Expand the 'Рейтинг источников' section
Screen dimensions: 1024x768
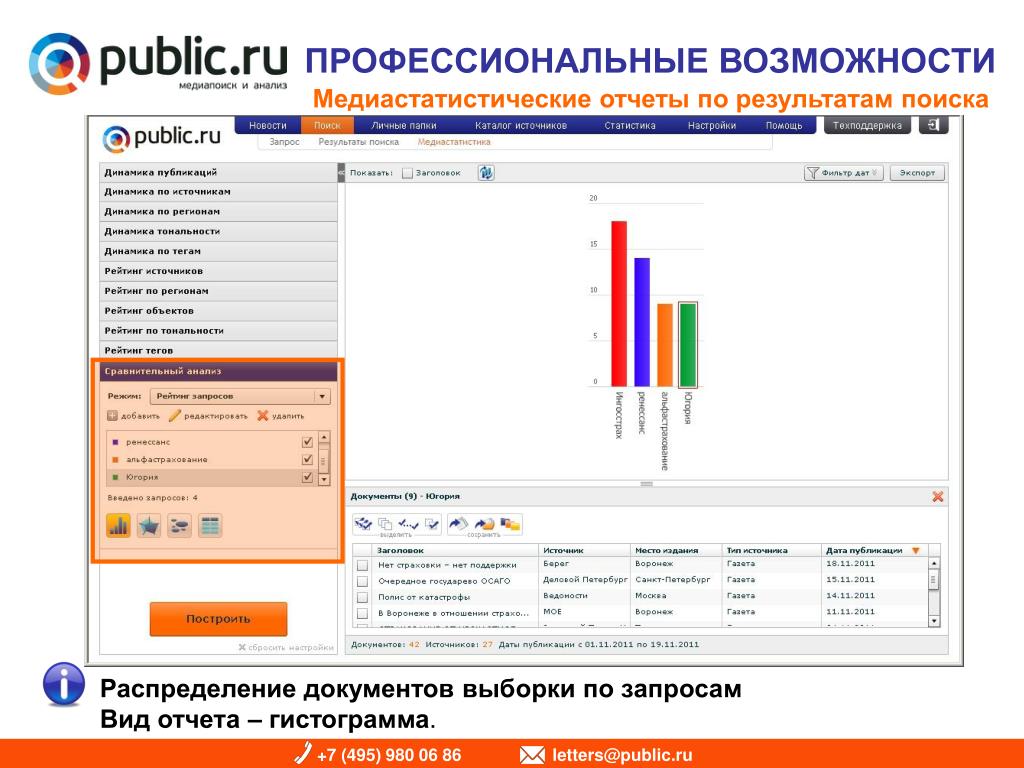click(x=218, y=271)
